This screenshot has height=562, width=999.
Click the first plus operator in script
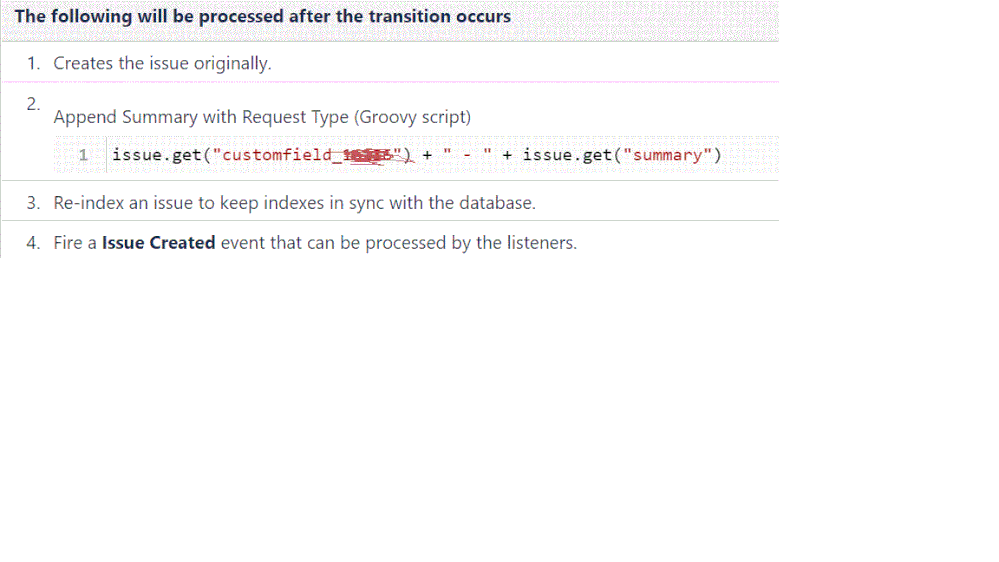[x=427, y=155]
